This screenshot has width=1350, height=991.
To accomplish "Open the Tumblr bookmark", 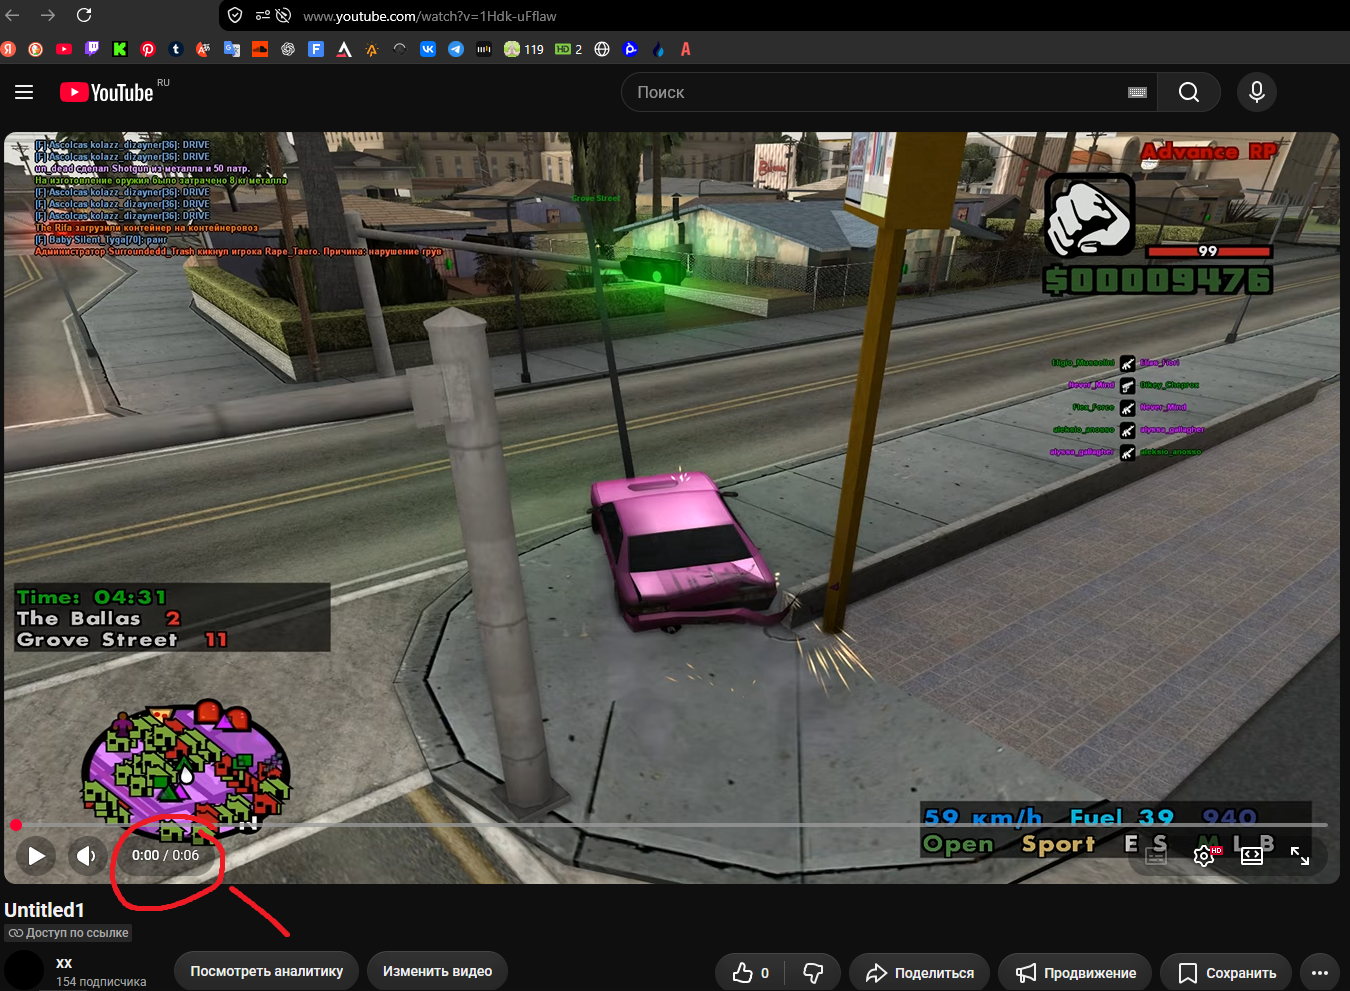I will coord(176,49).
